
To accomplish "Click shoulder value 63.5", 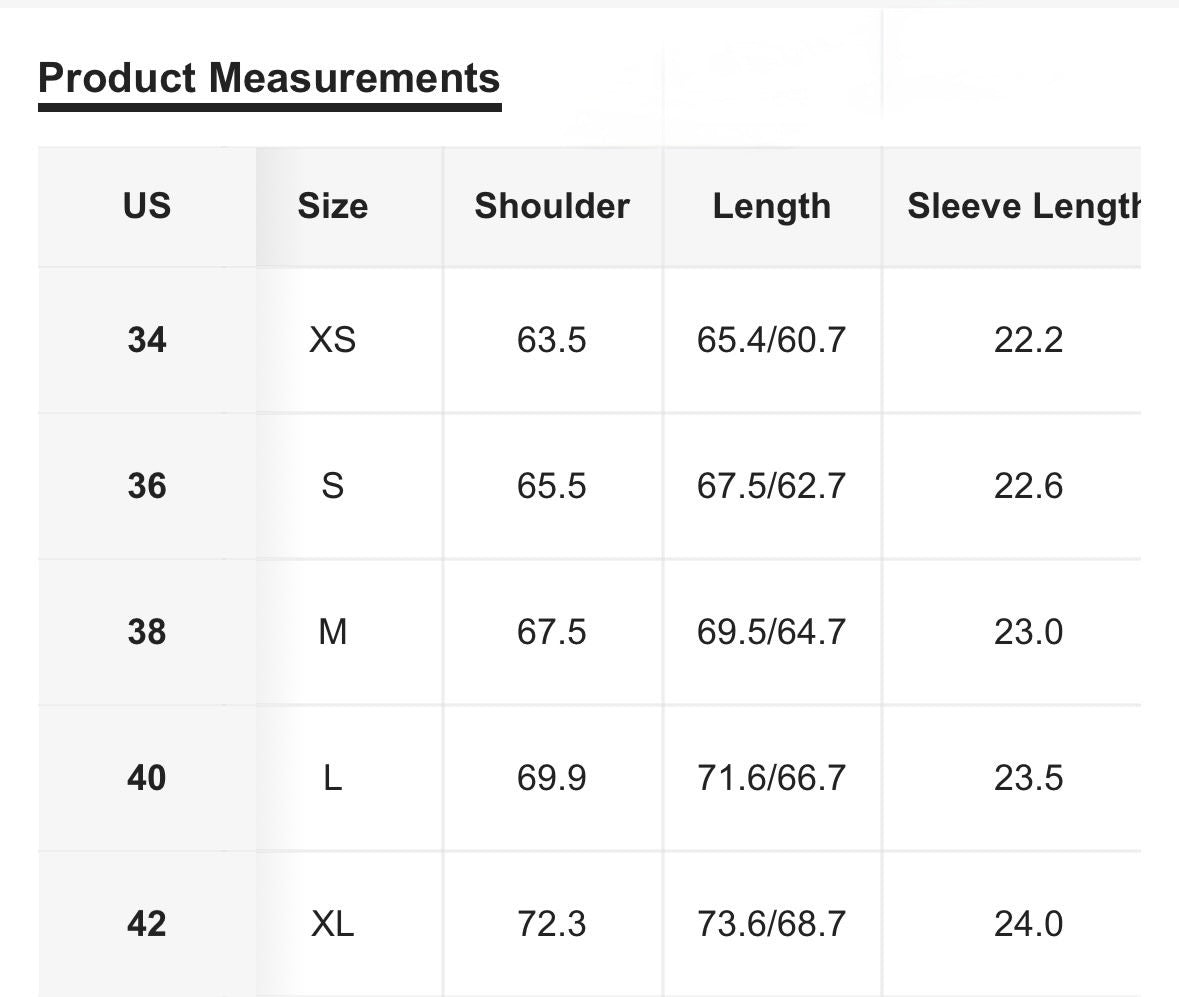I will 552,341.
